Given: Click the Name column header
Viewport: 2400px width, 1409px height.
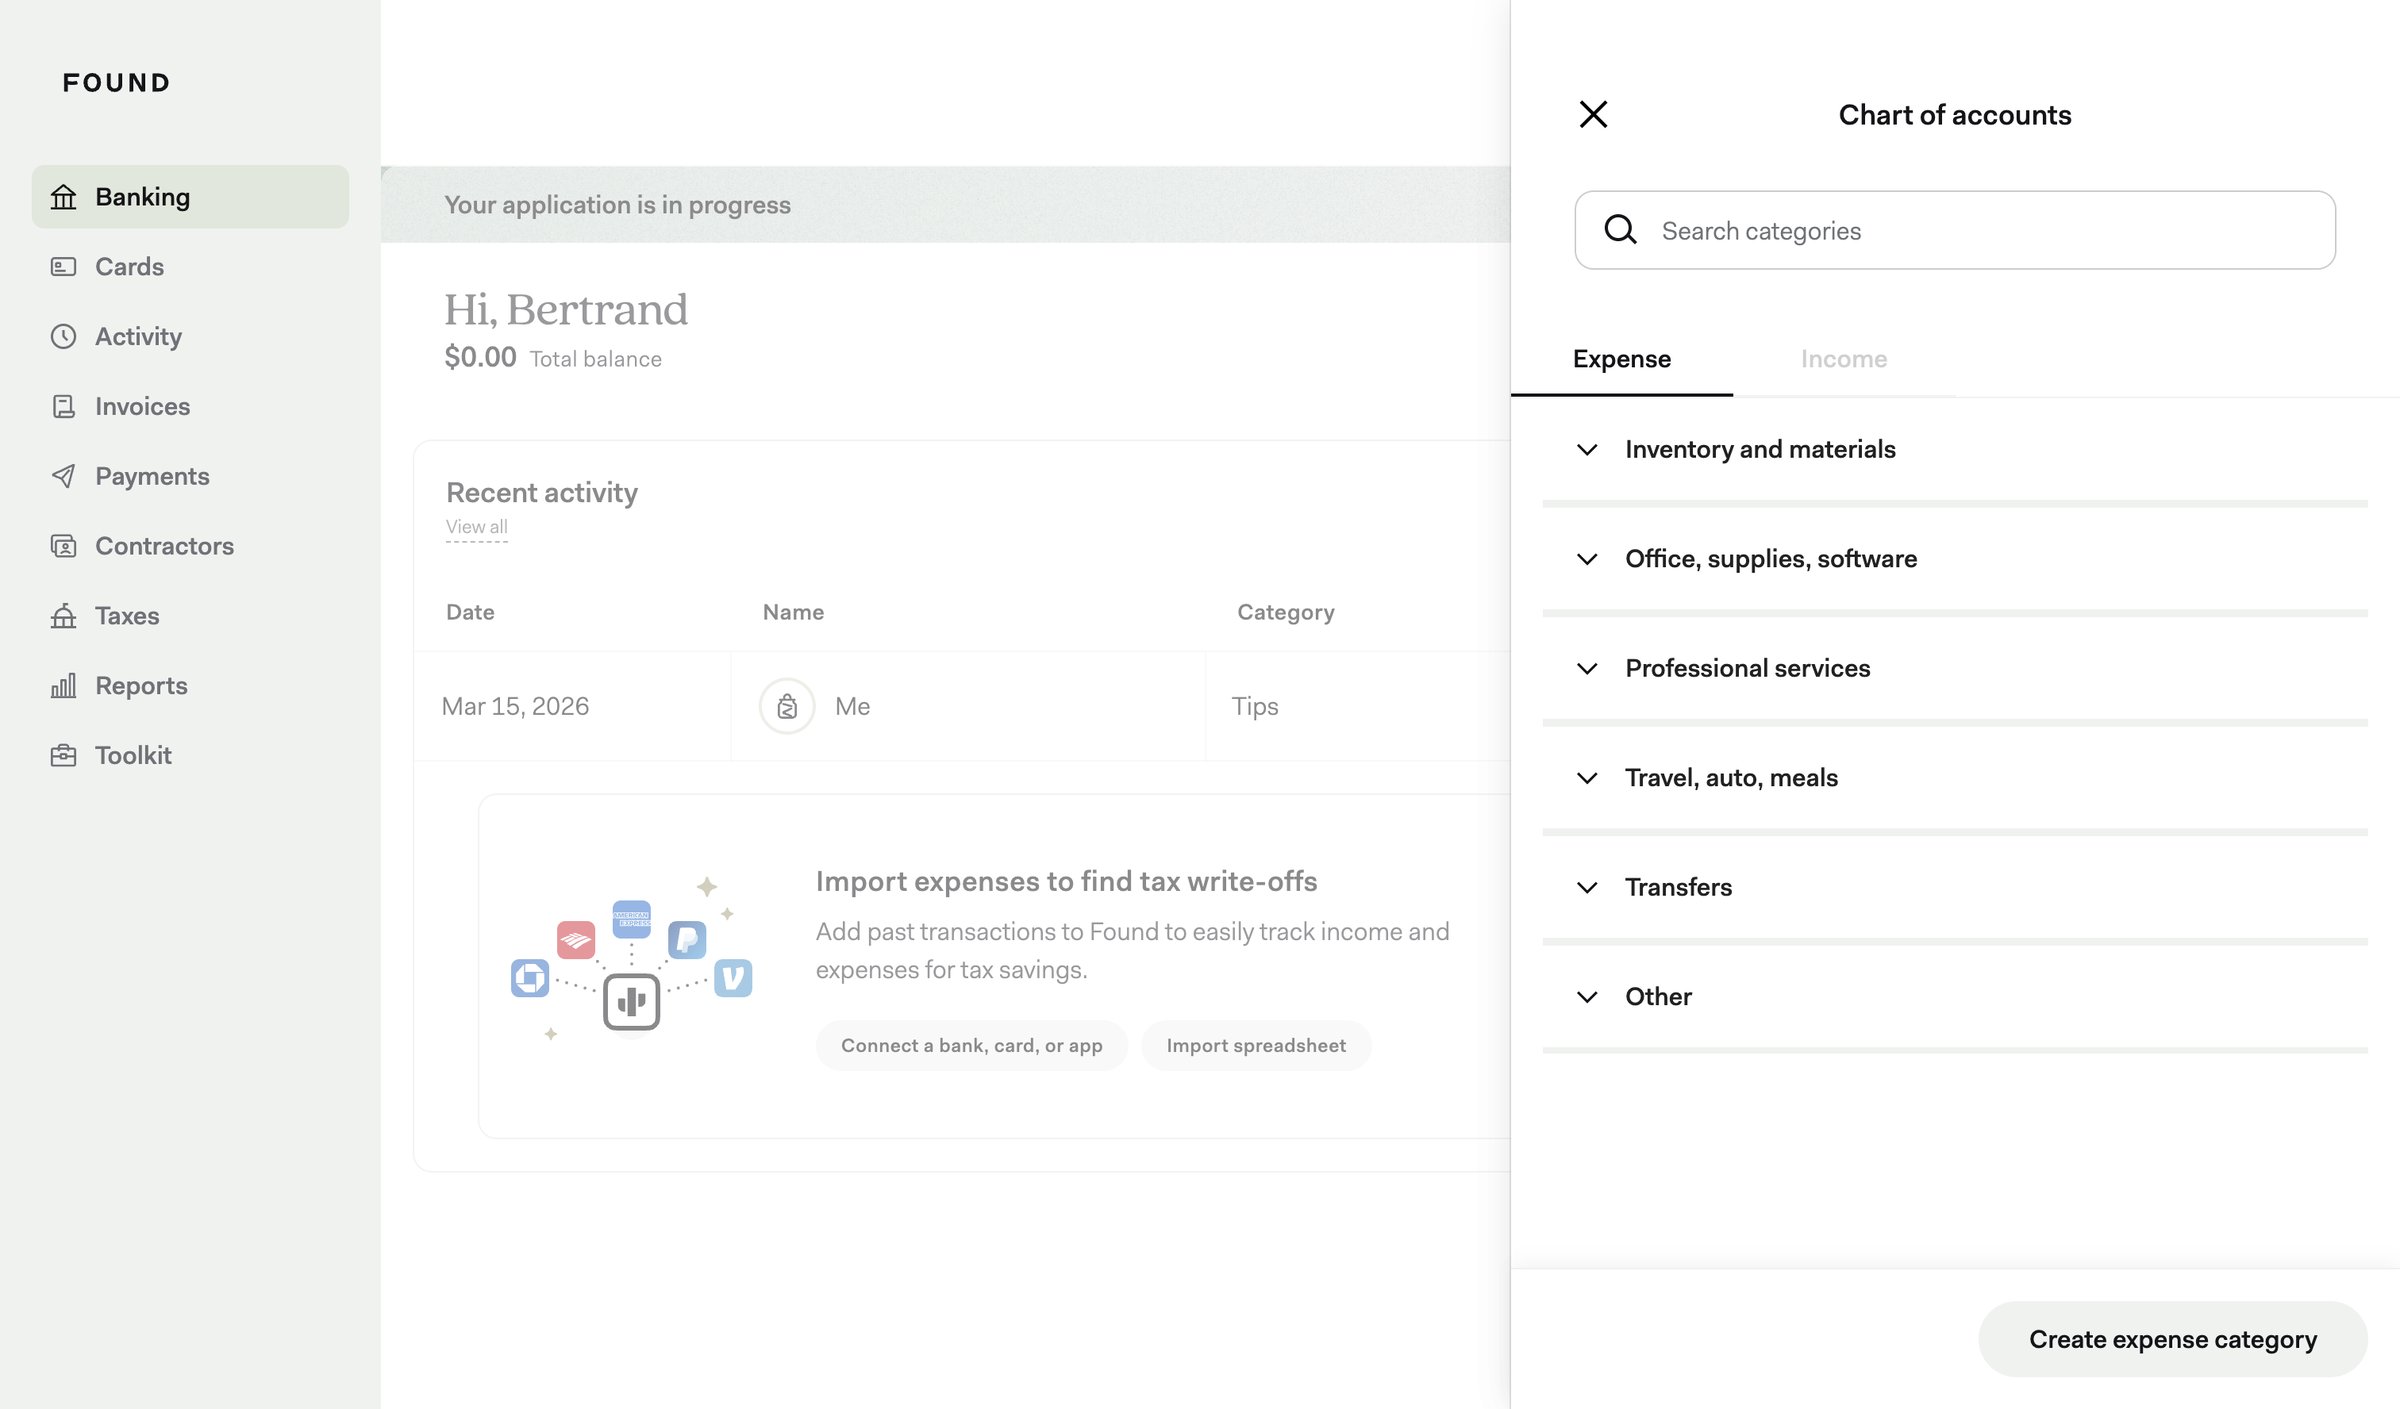Looking at the screenshot, I should pos(793,612).
